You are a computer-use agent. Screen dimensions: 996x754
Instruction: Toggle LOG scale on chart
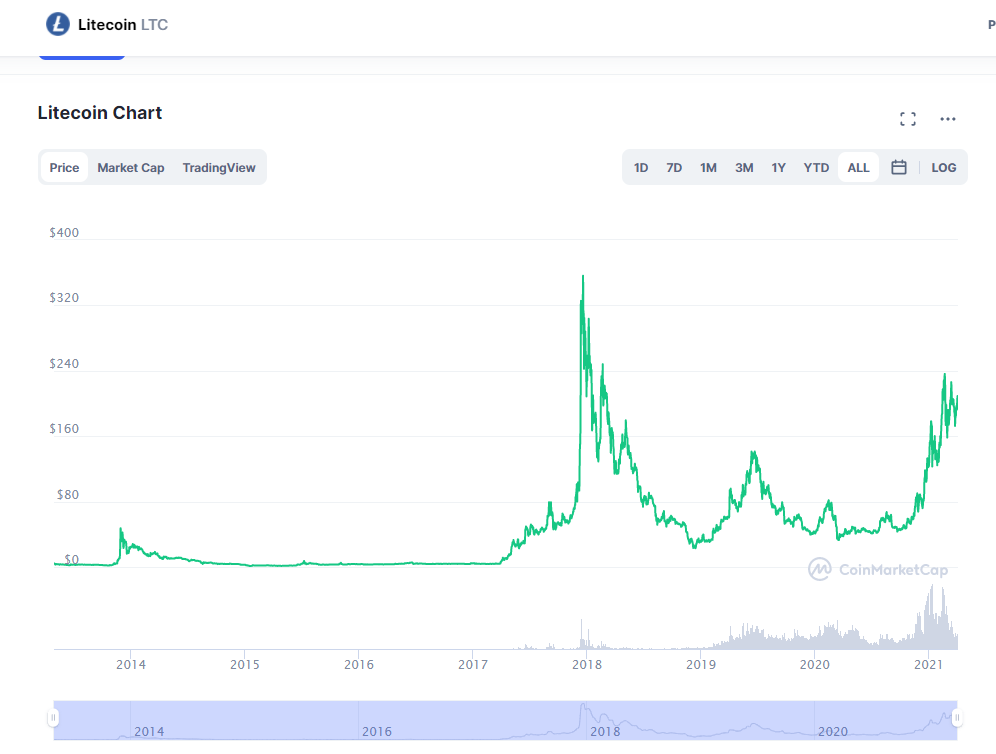943,168
